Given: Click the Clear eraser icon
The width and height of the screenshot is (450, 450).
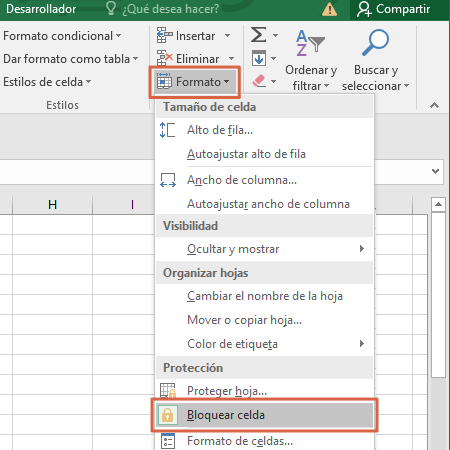Looking at the screenshot, I should coord(259,81).
